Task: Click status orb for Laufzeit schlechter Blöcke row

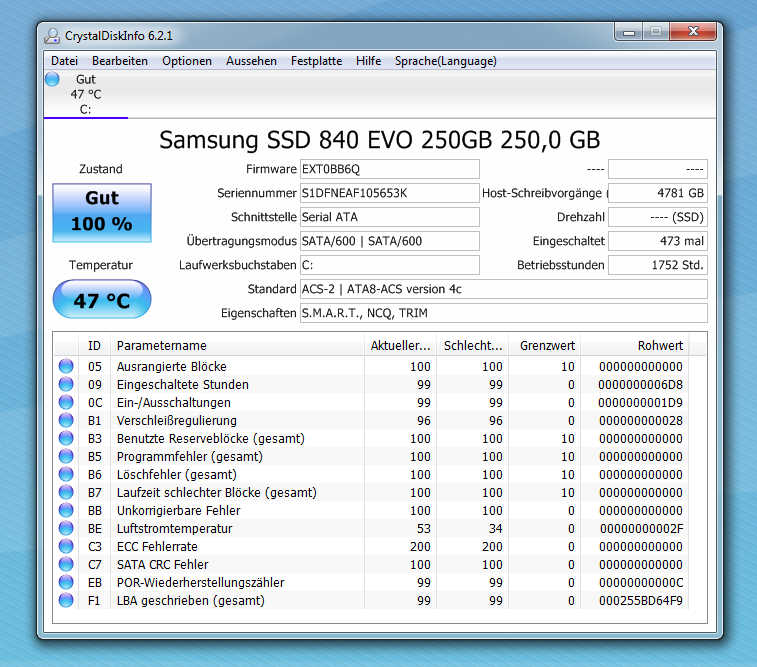Action: (66, 492)
